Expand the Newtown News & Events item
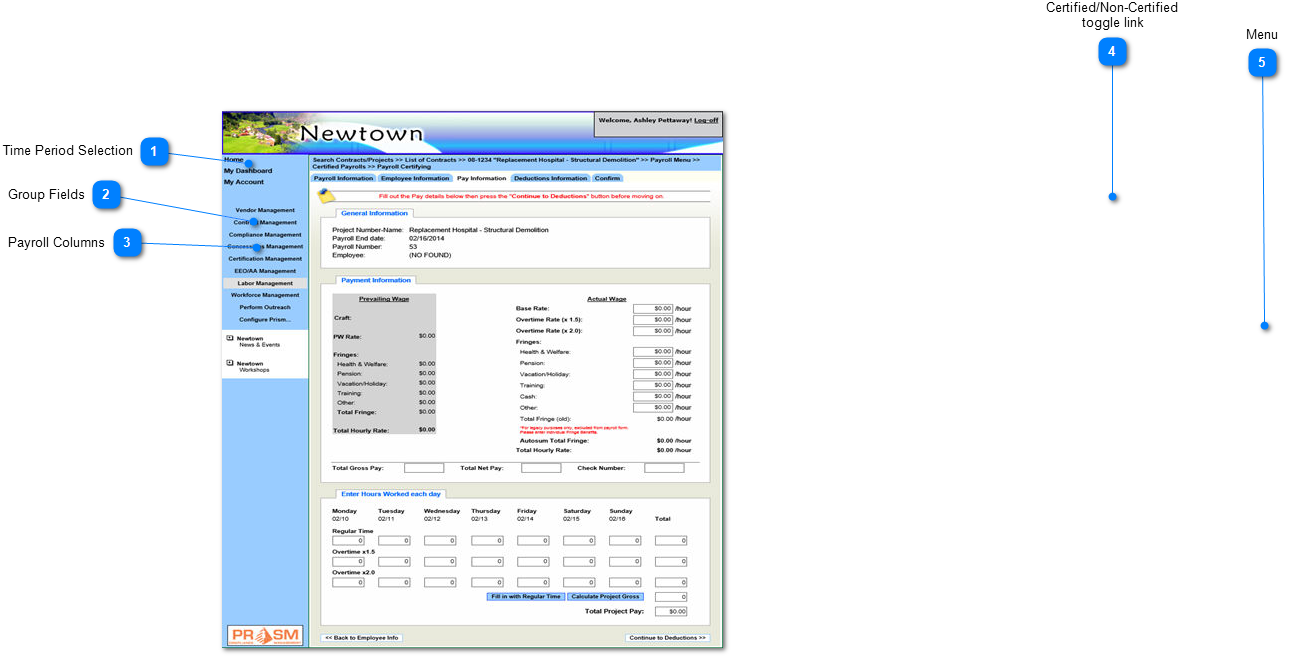1305x658 pixels. pos(230,338)
